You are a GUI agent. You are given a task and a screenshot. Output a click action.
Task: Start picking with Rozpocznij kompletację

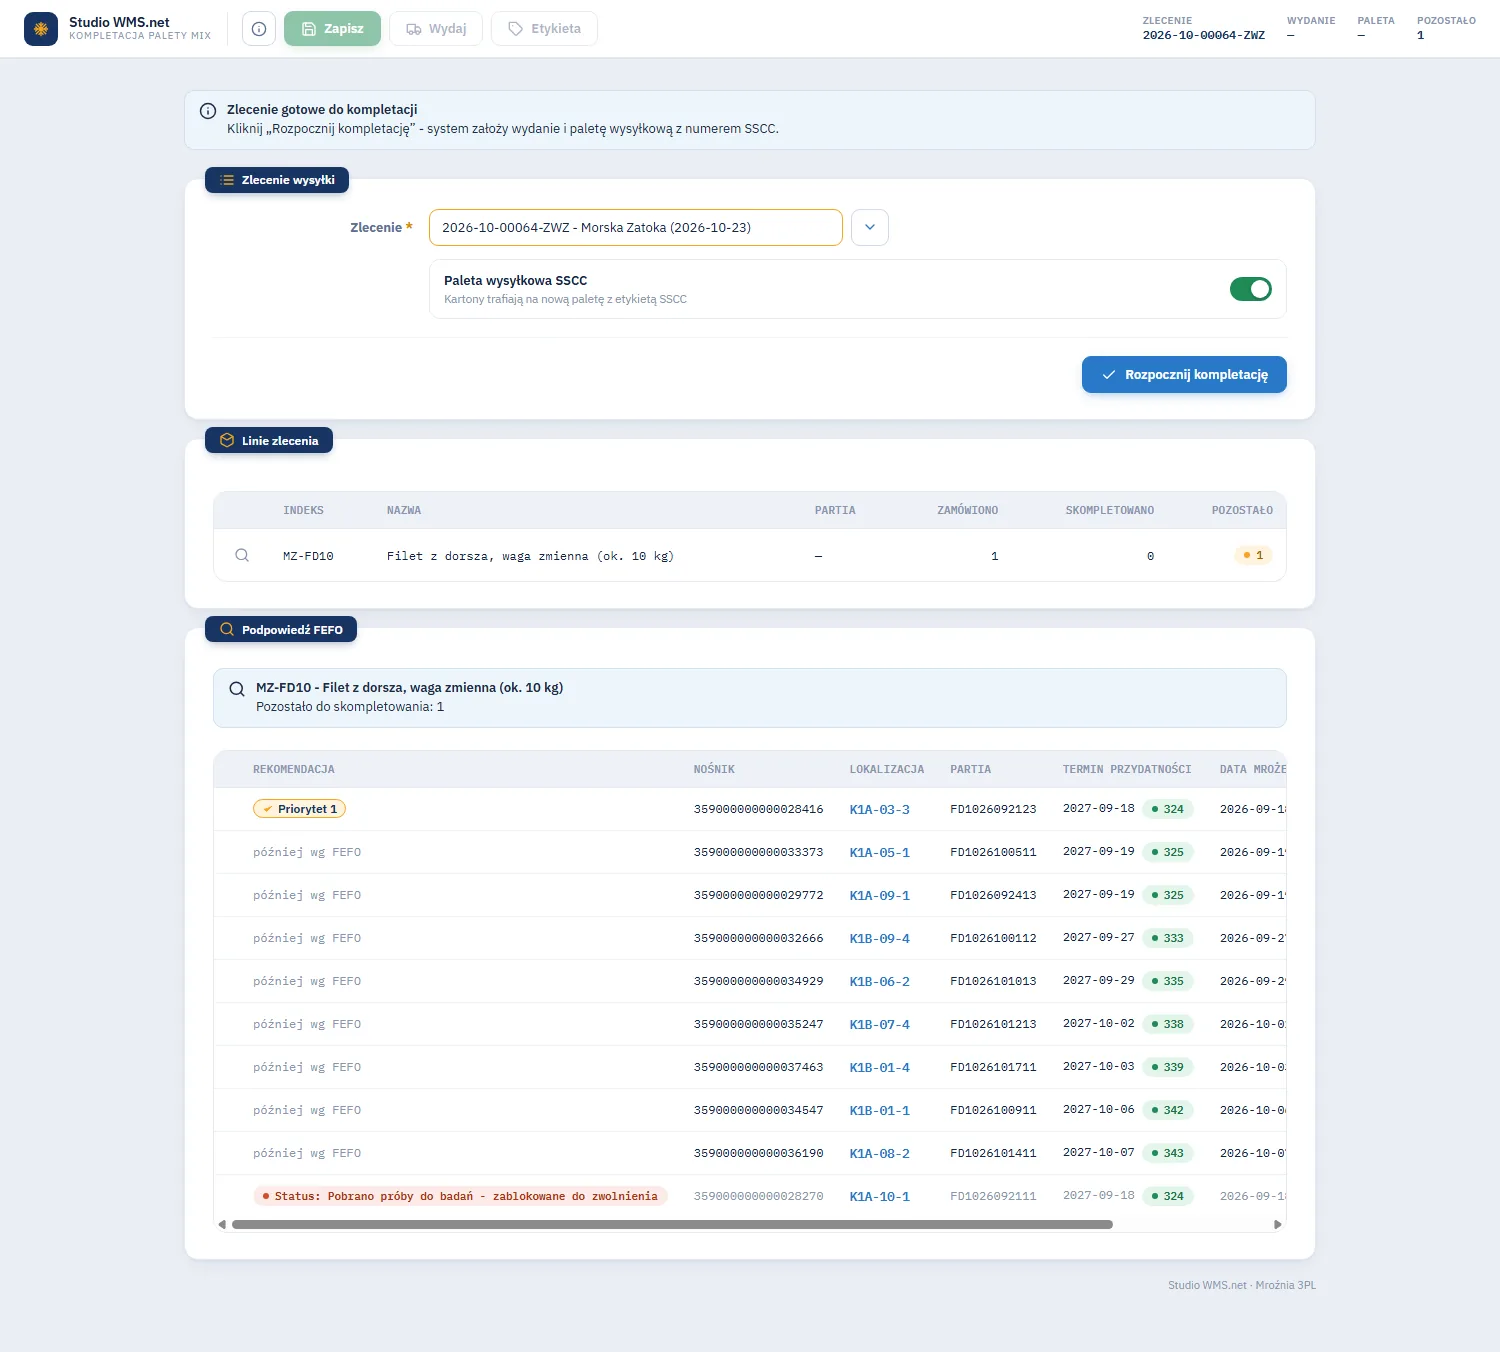click(x=1184, y=375)
